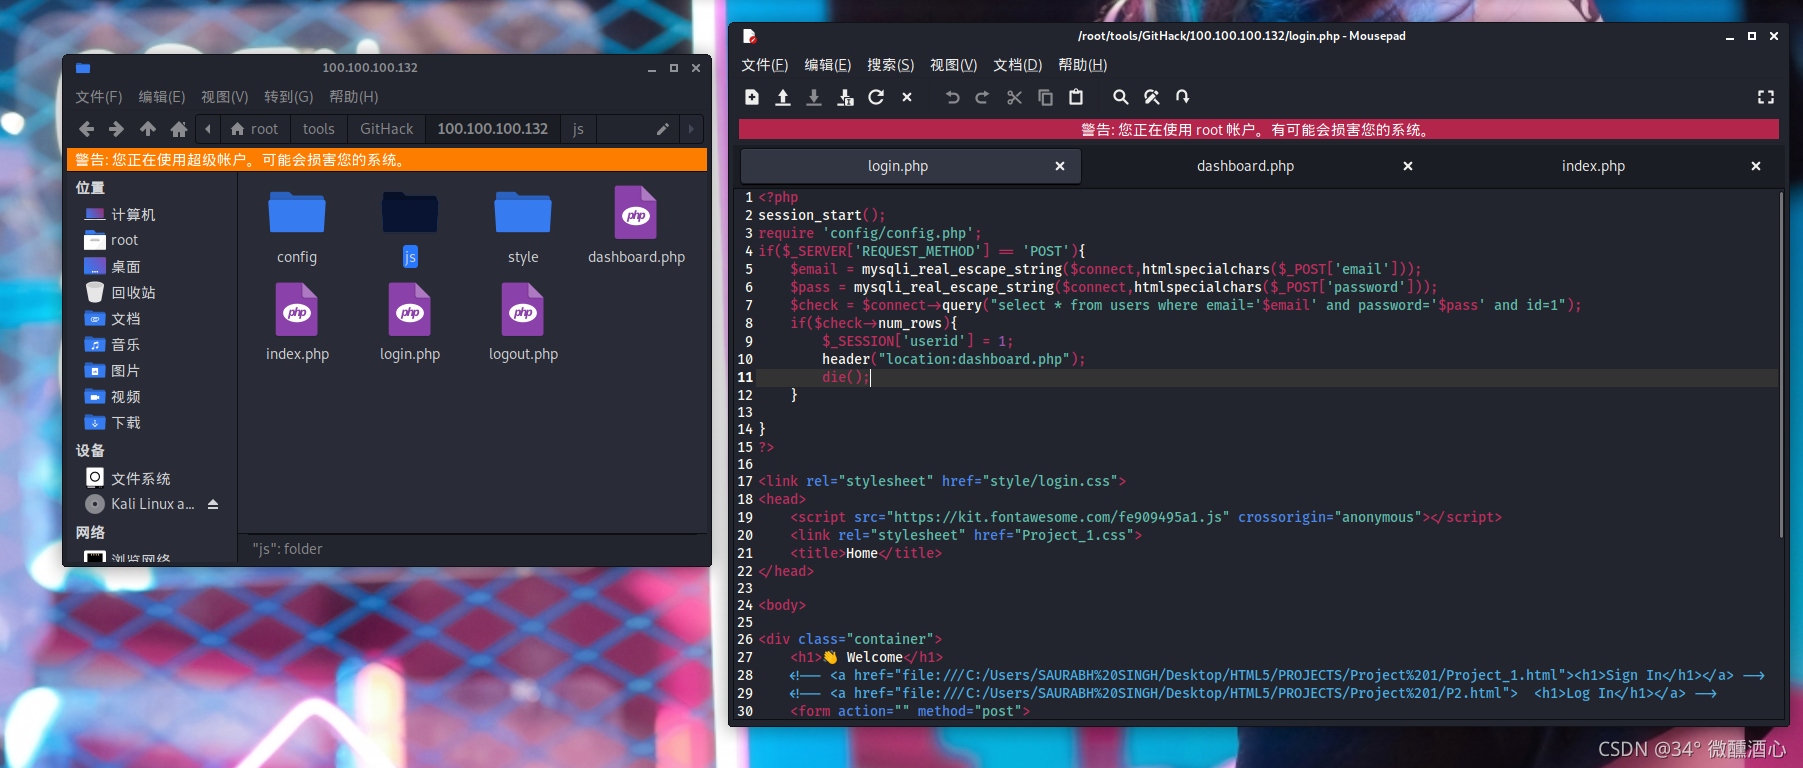Viewport: 1803px width, 768px height.
Task: Open Mousepad 帮助(H) menu
Action: click(1082, 65)
